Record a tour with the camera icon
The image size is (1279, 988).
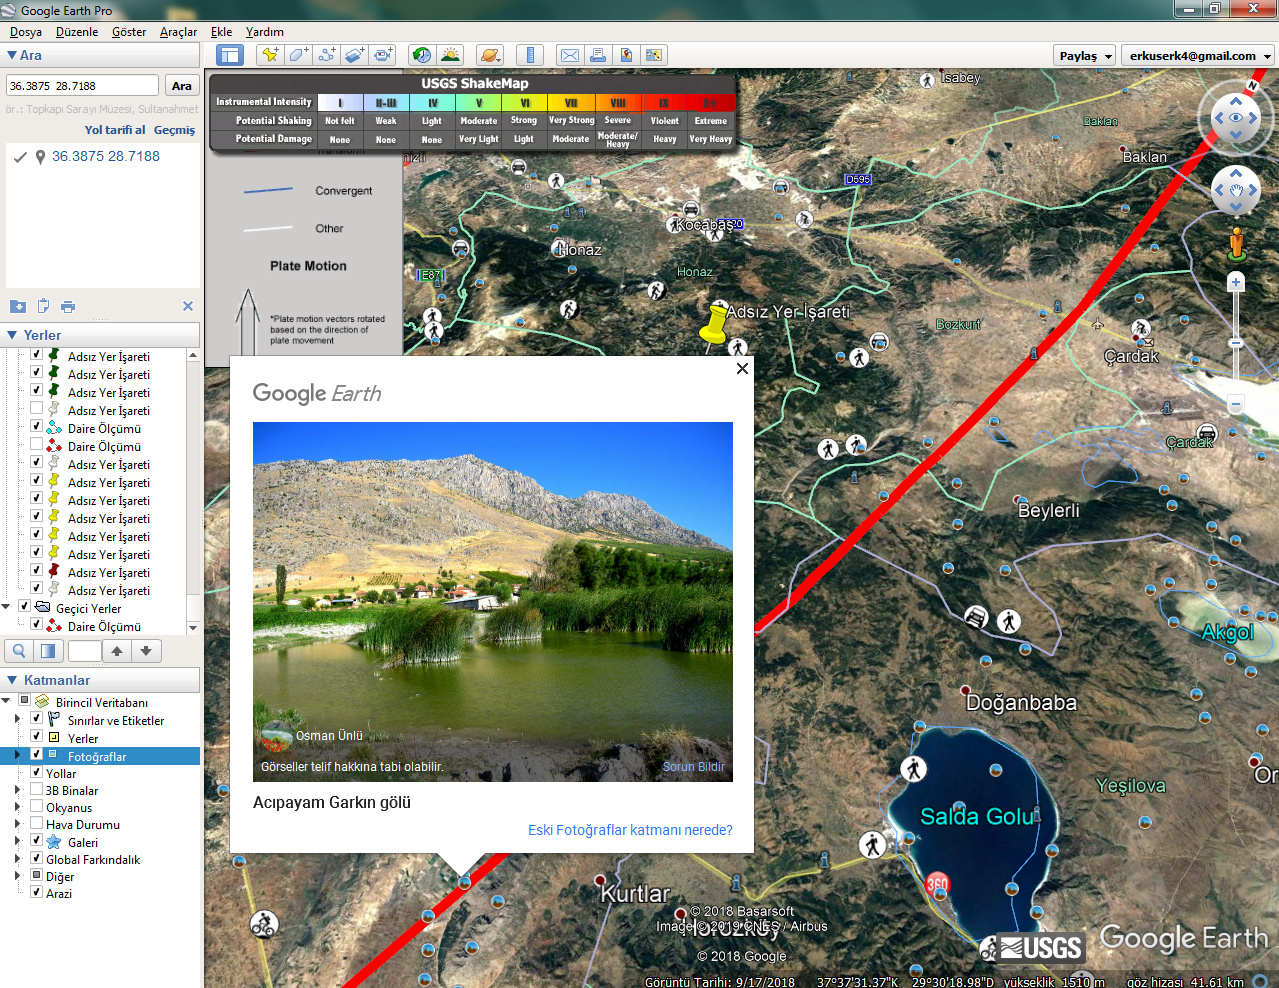(384, 55)
